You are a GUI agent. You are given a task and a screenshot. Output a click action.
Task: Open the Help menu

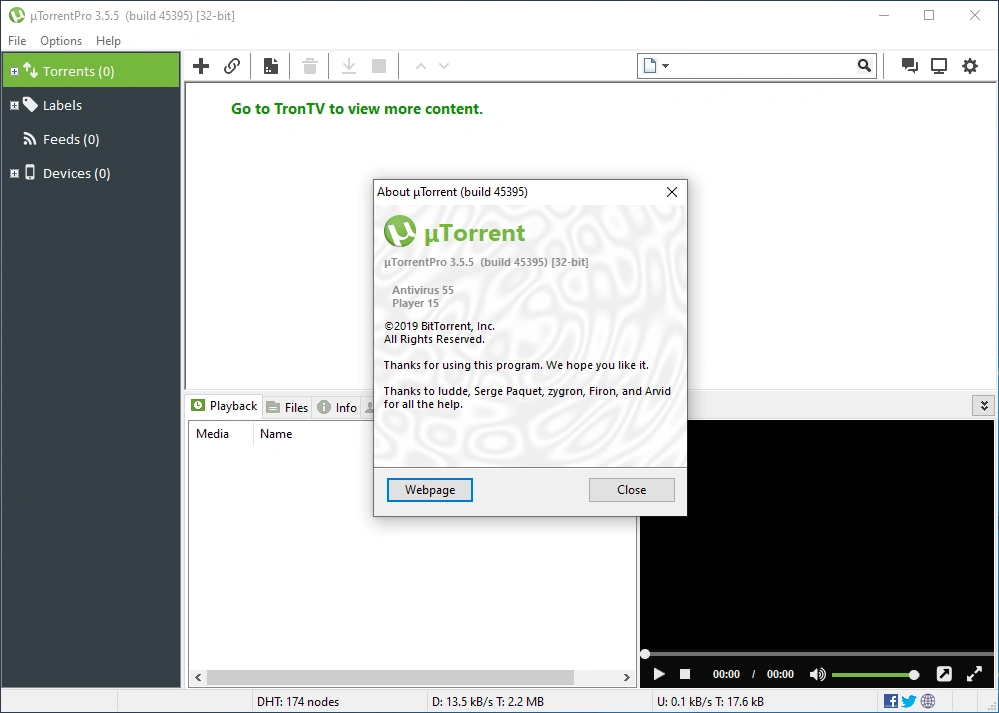tap(108, 41)
